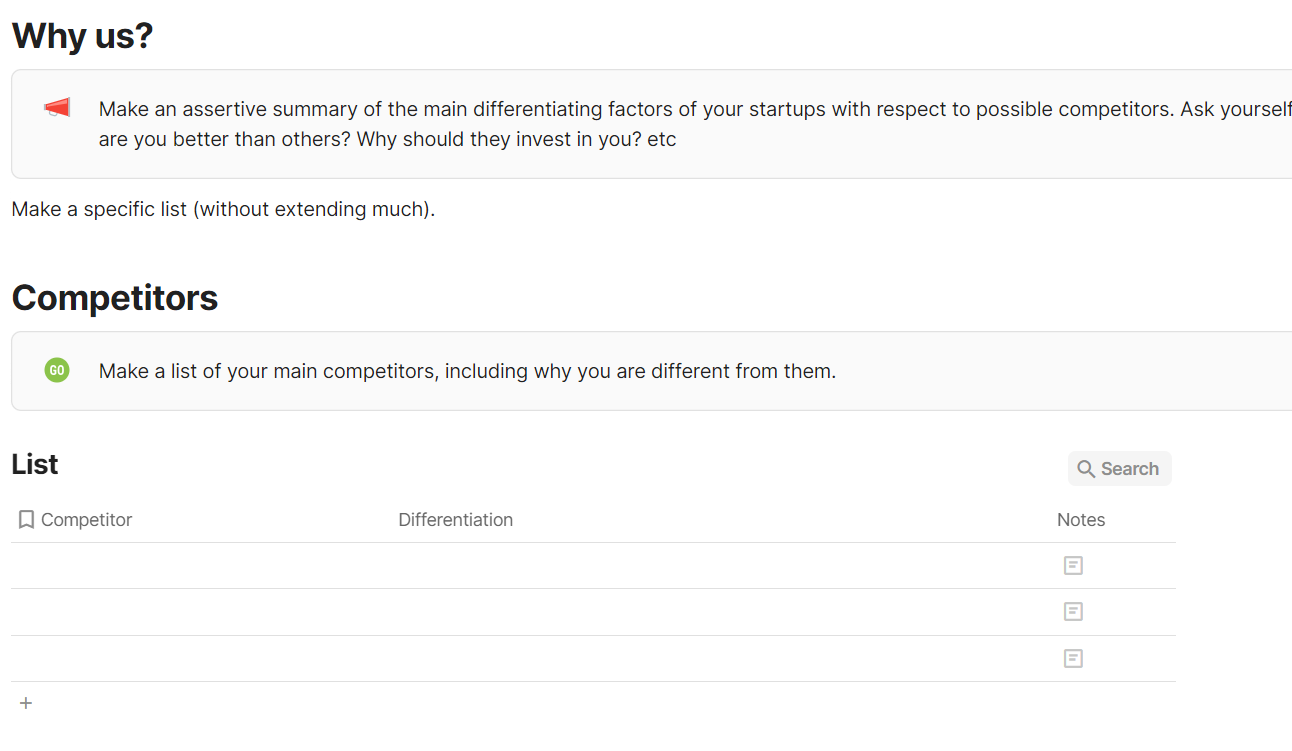Add a new row with plus icon
Screen dimensions: 1292x751
[26, 703]
